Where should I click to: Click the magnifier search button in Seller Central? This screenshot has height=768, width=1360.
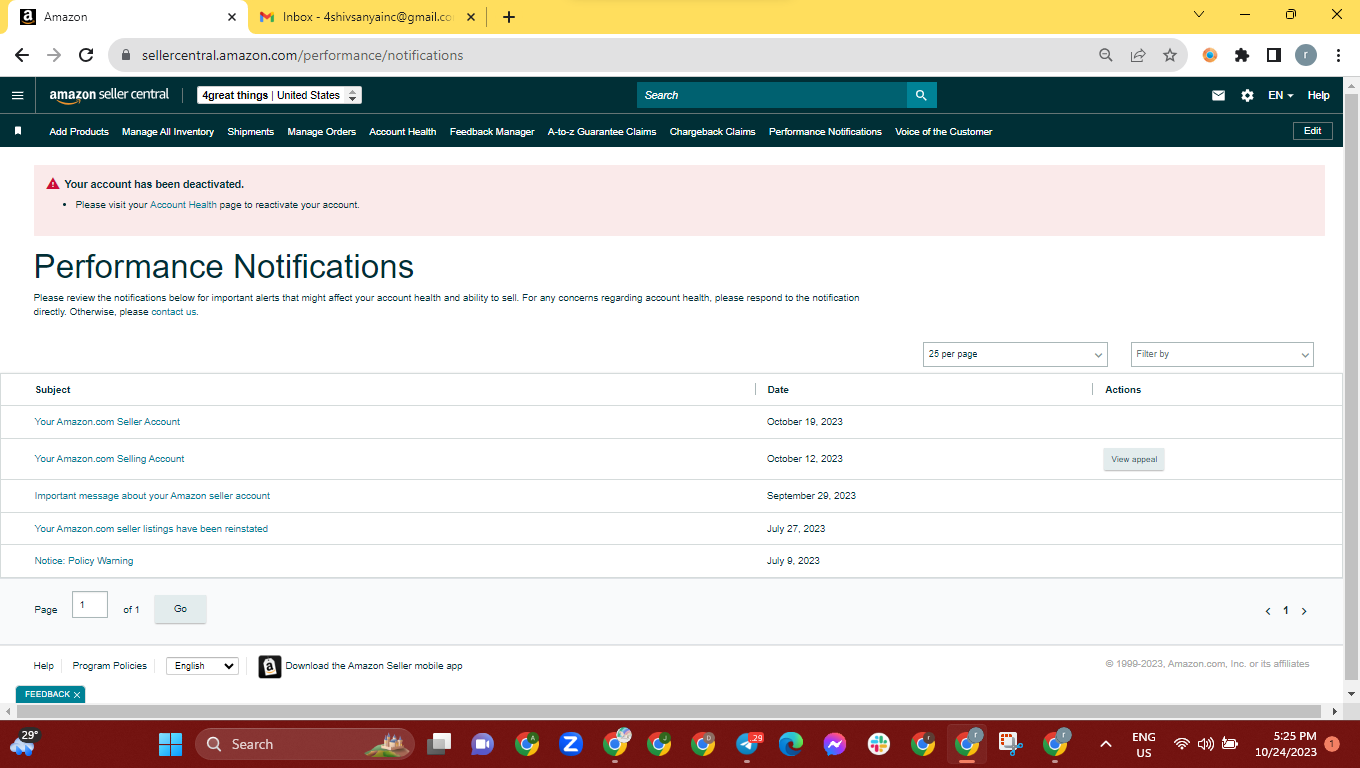[x=921, y=95]
